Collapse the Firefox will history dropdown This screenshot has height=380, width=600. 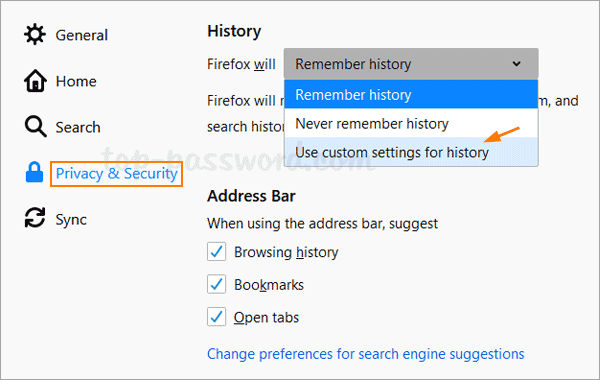[411, 64]
